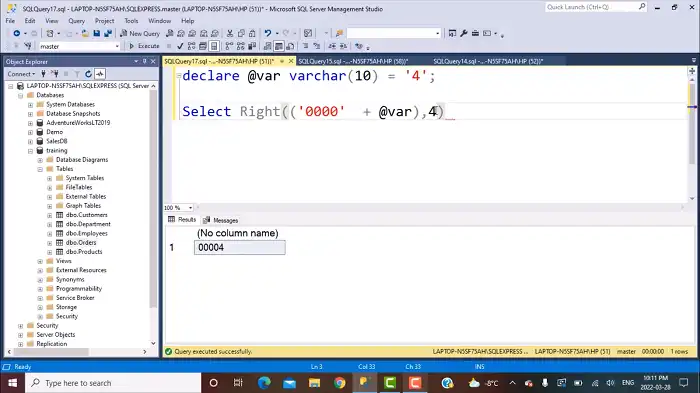Click Comment out selected lines icon

(305, 46)
